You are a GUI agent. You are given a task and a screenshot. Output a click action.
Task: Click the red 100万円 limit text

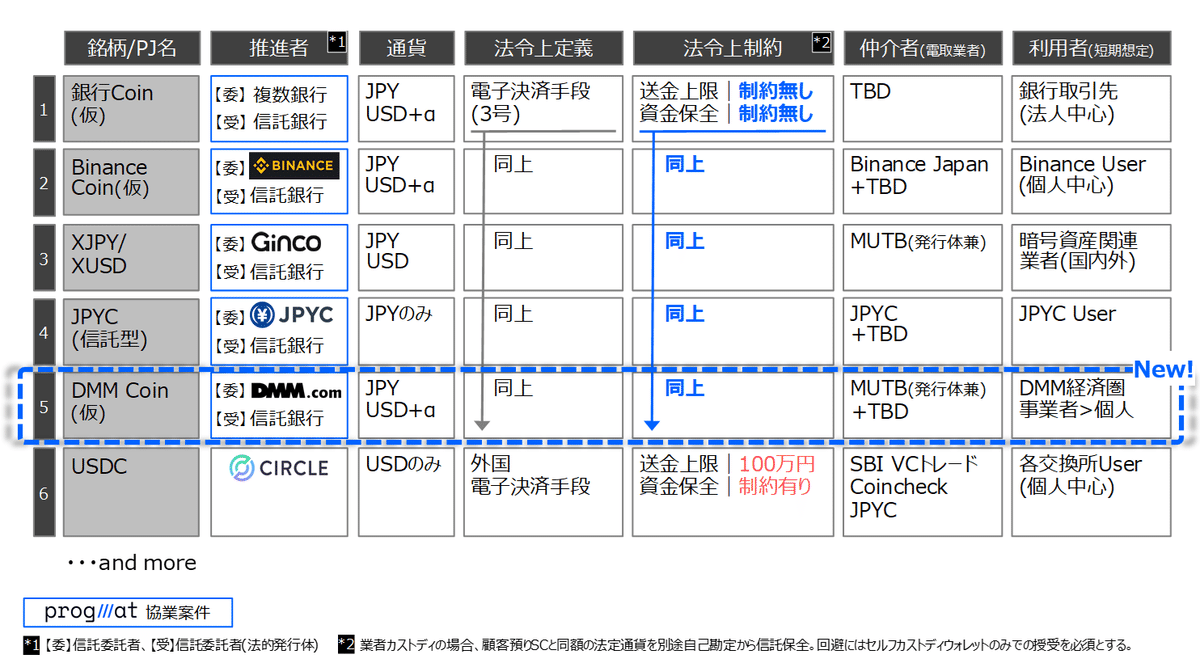coord(777,465)
